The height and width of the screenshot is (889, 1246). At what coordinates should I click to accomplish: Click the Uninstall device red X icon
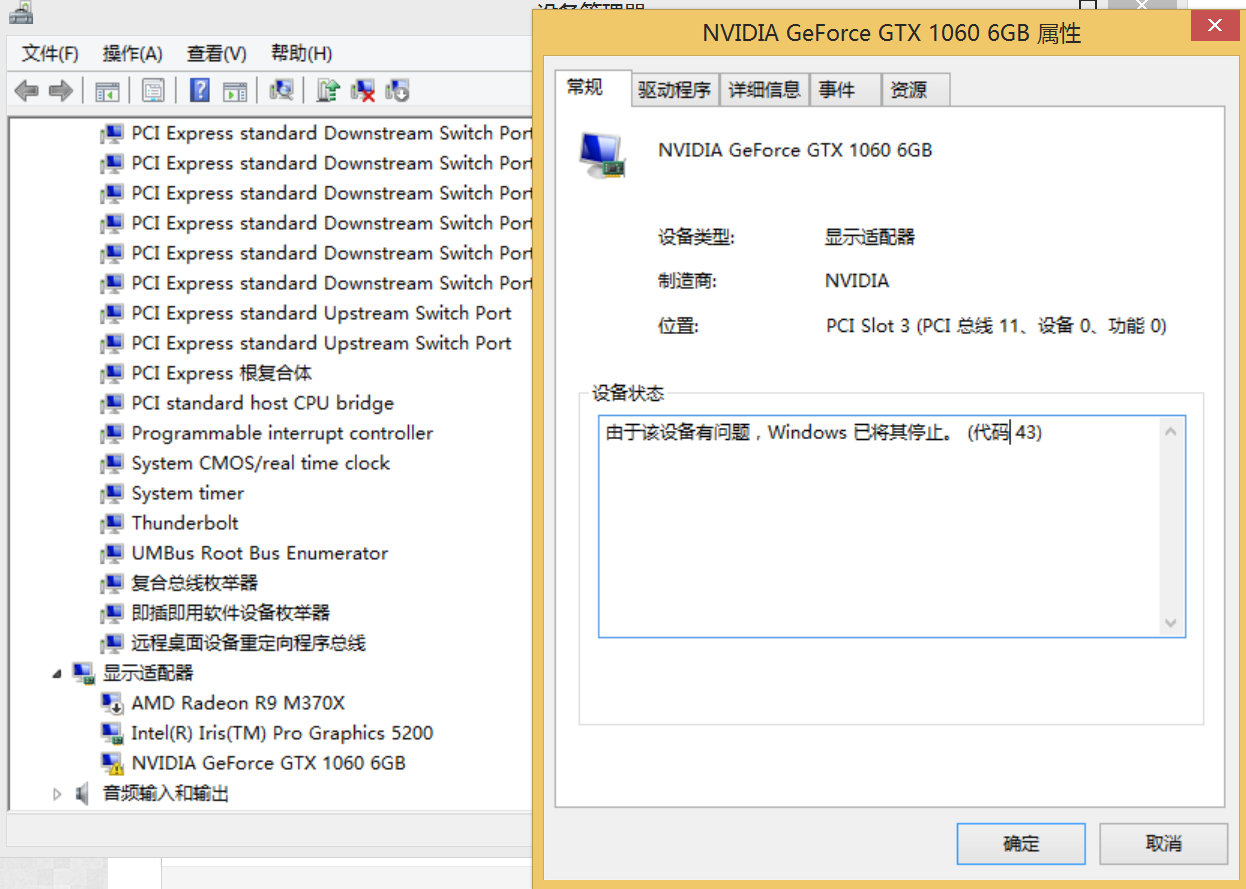pyautogui.click(x=363, y=91)
